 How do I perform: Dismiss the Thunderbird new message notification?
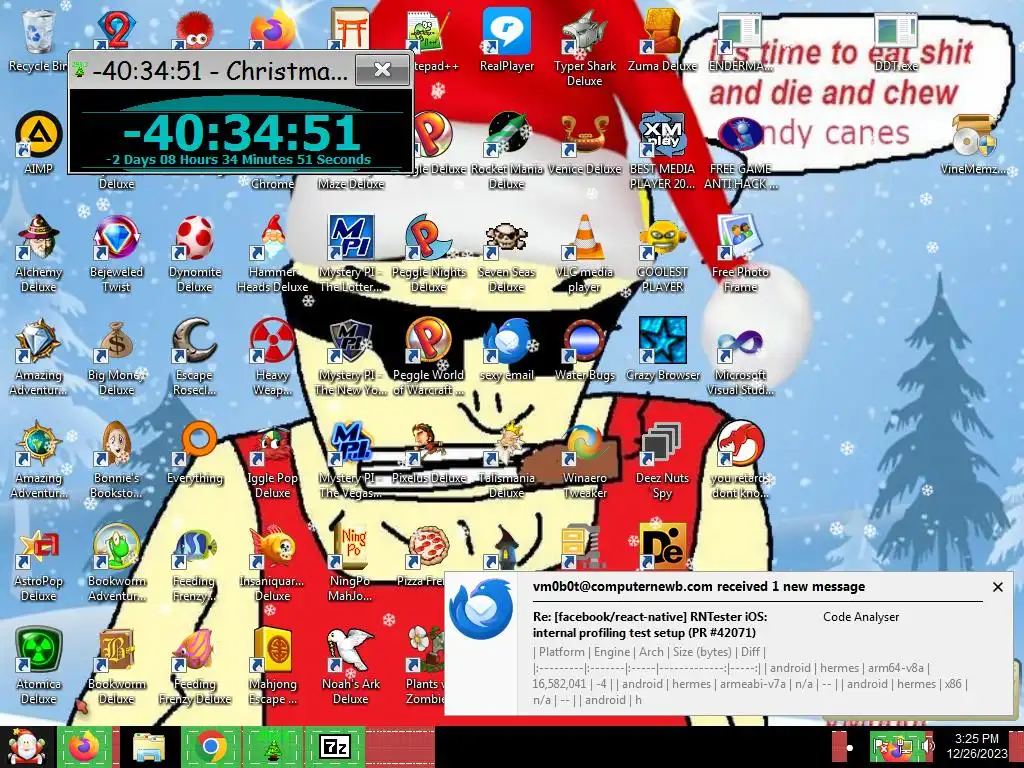point(997,586)
